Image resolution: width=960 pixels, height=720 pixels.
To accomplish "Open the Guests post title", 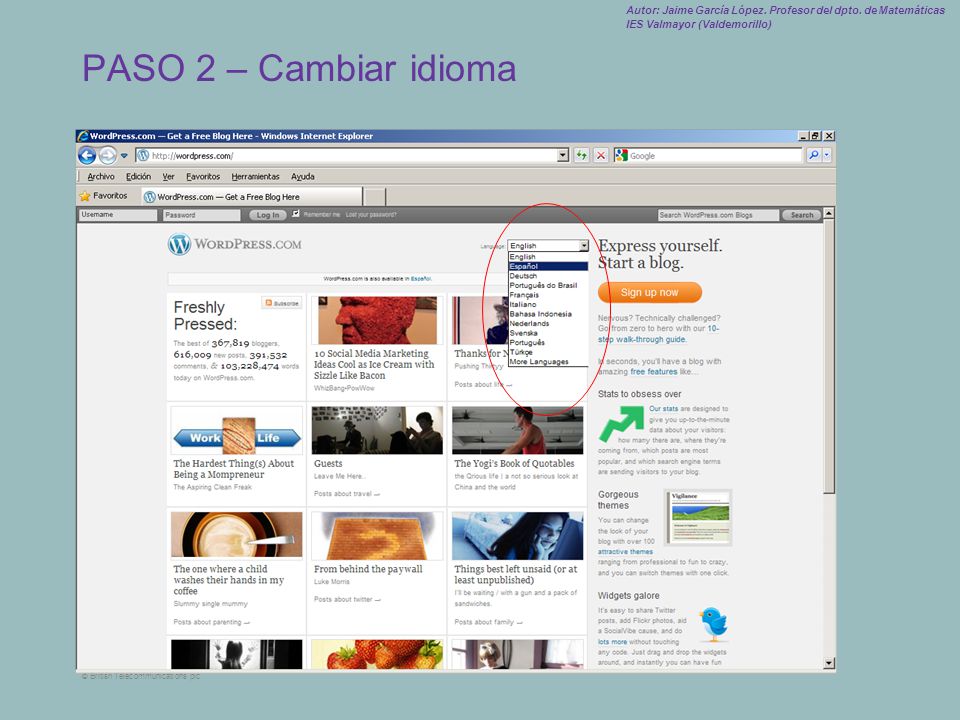I will 328,463.
